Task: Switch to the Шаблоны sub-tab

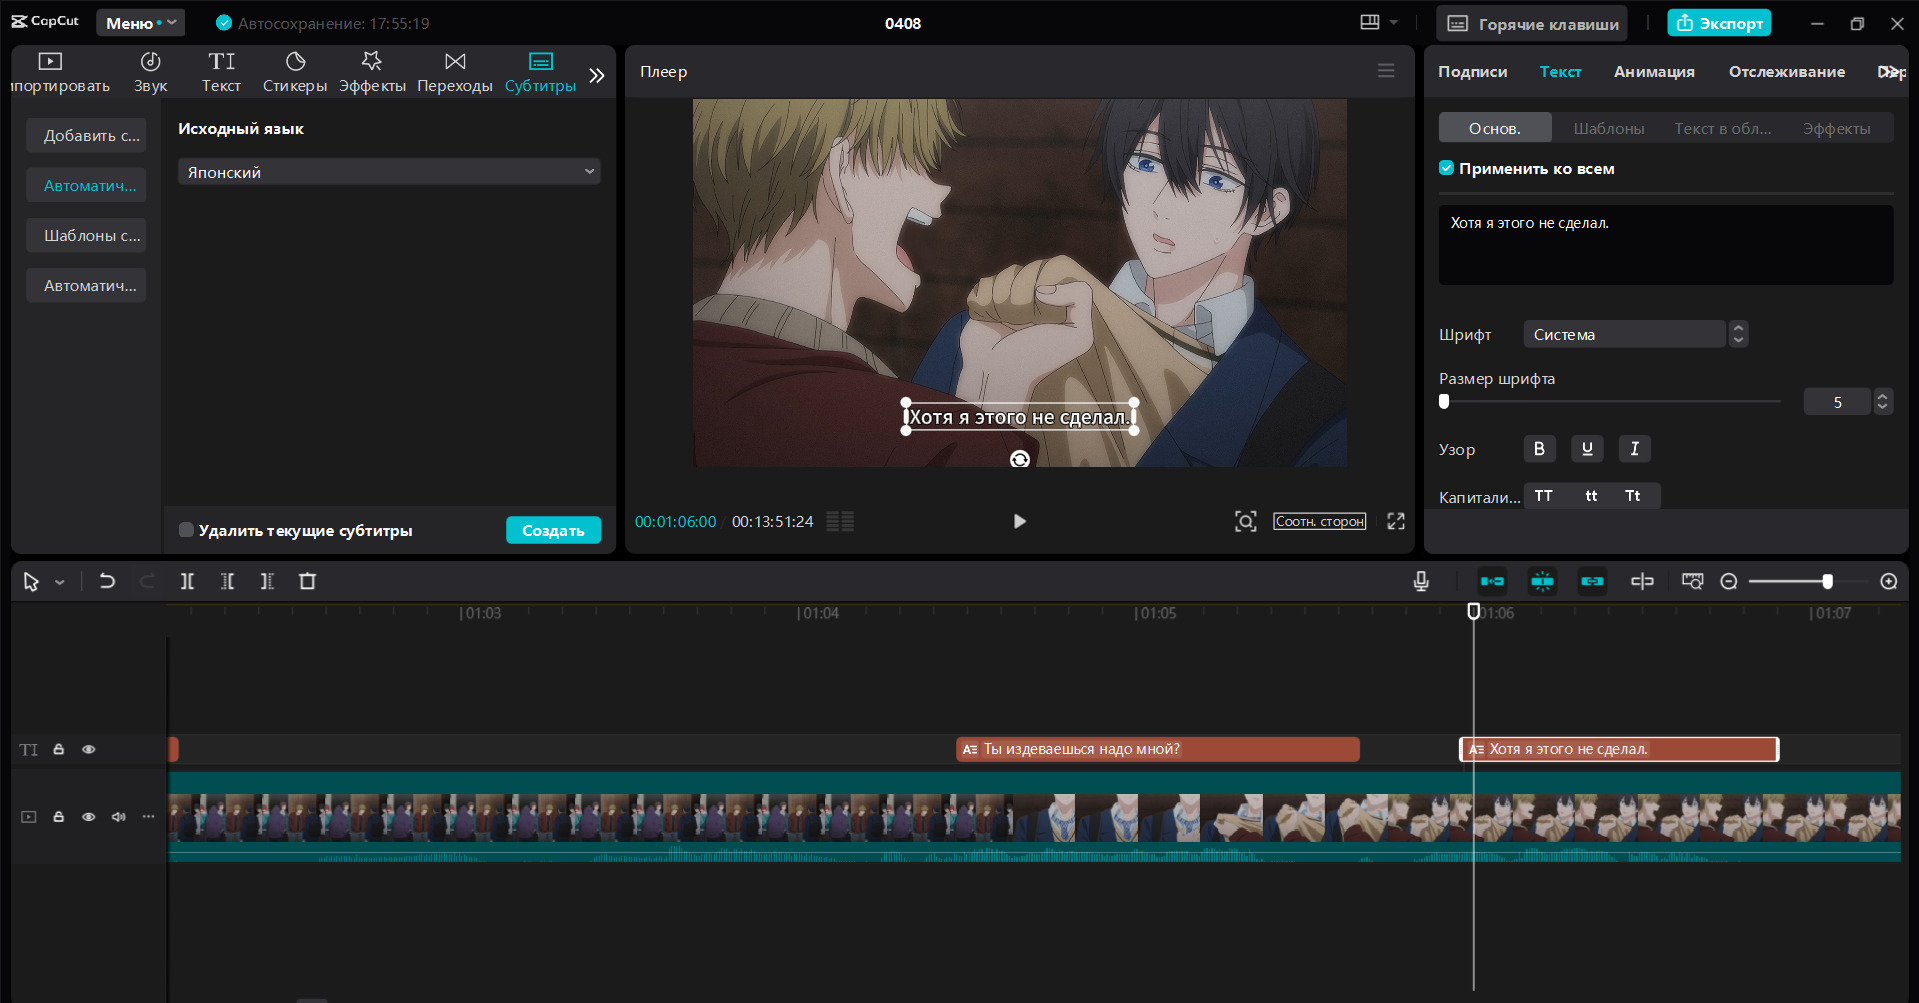Action: pos(1608,128)
